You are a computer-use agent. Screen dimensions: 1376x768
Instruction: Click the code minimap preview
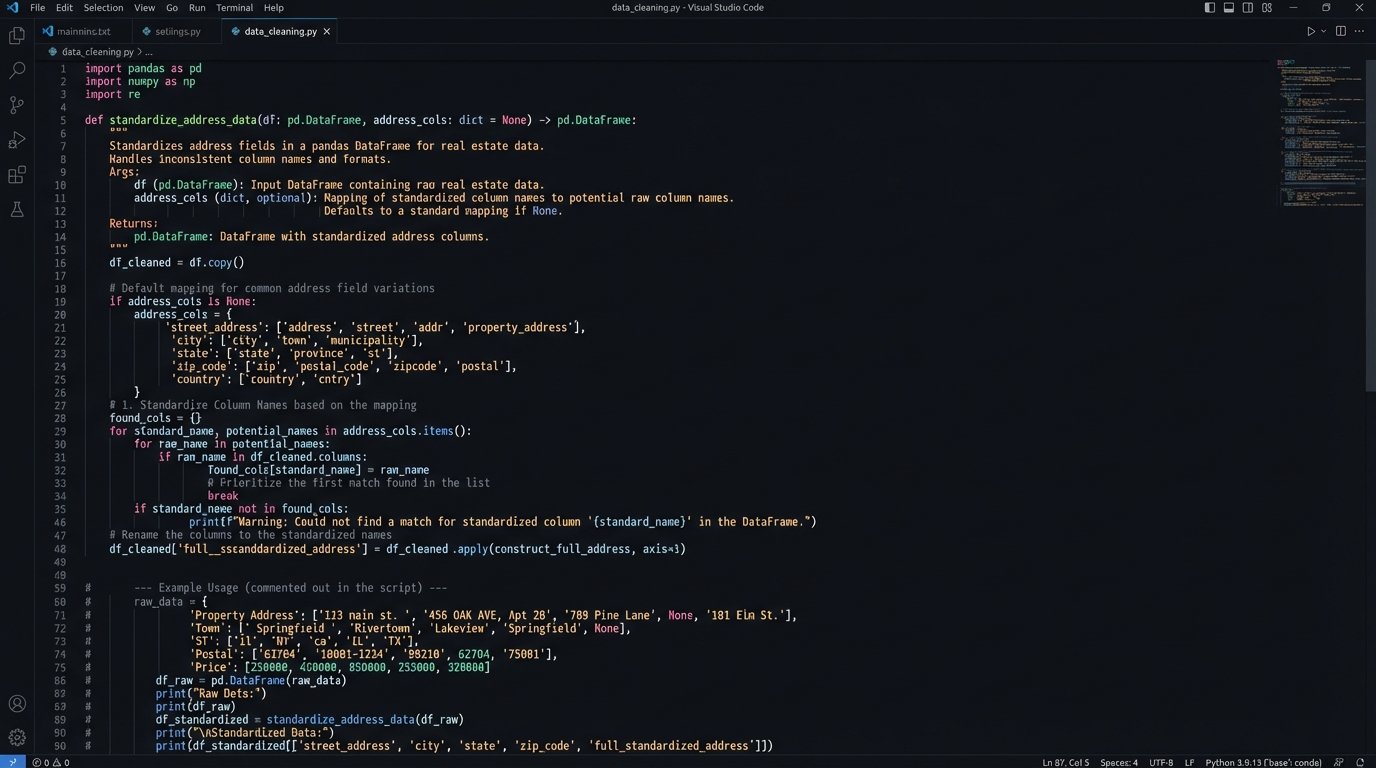coord(1320,130)
